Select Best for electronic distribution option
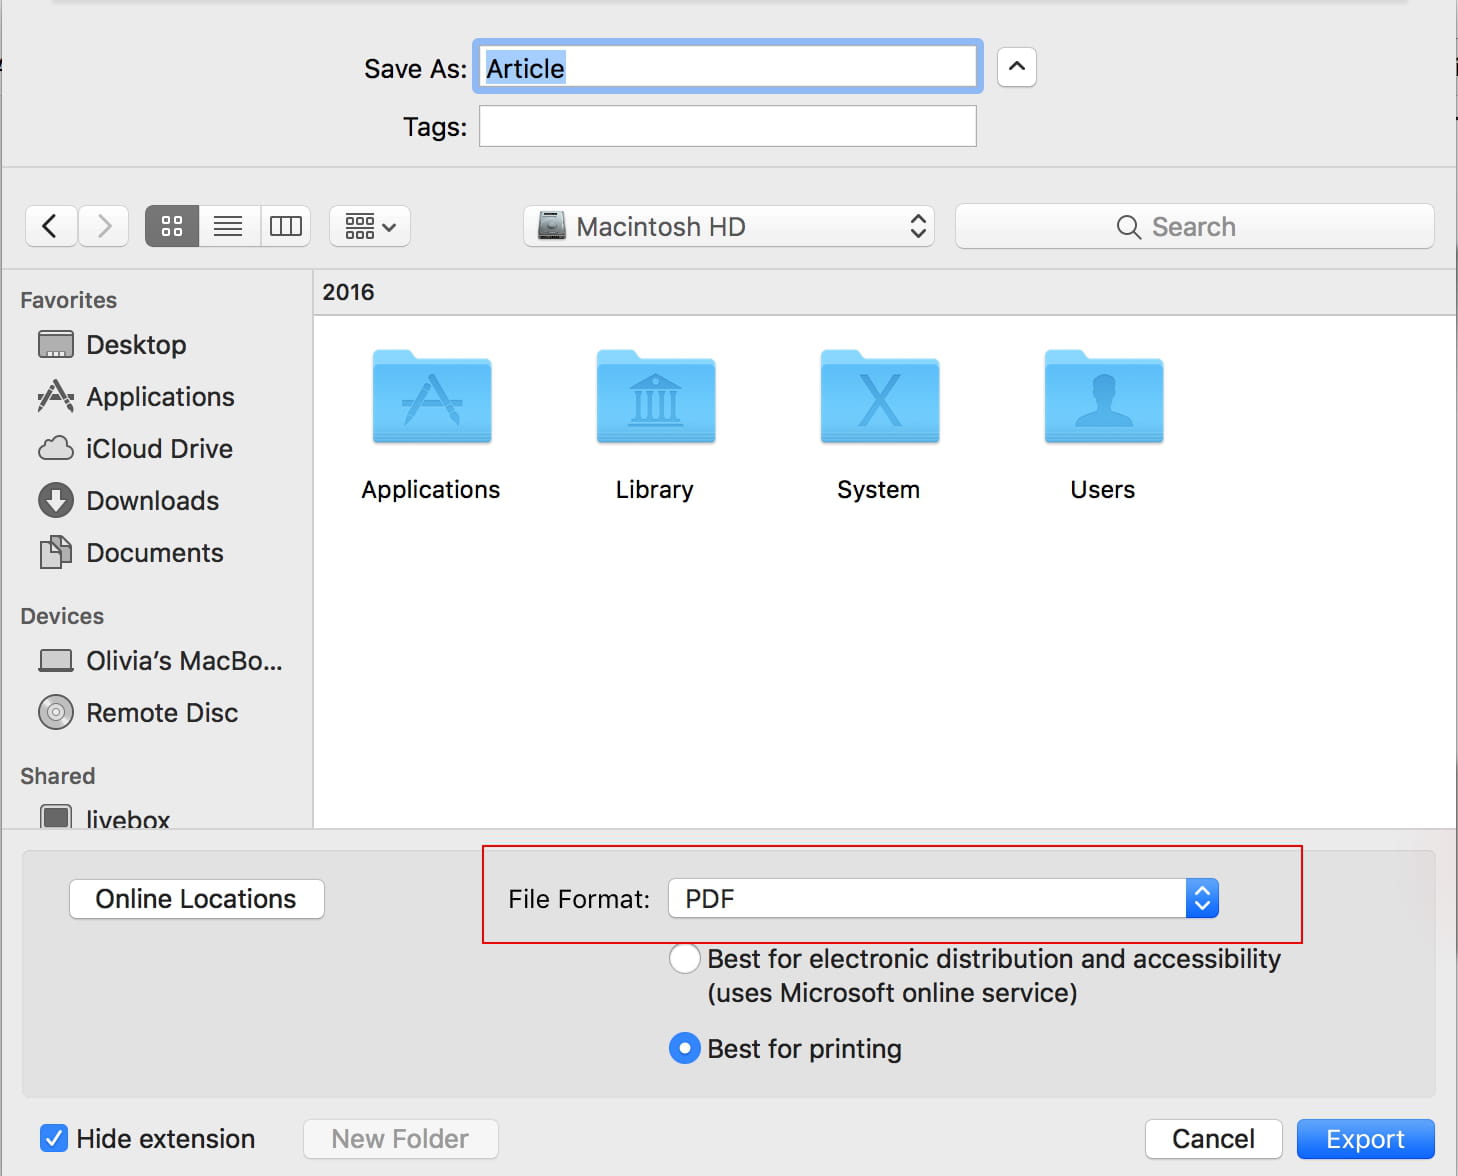 (685, 958)
